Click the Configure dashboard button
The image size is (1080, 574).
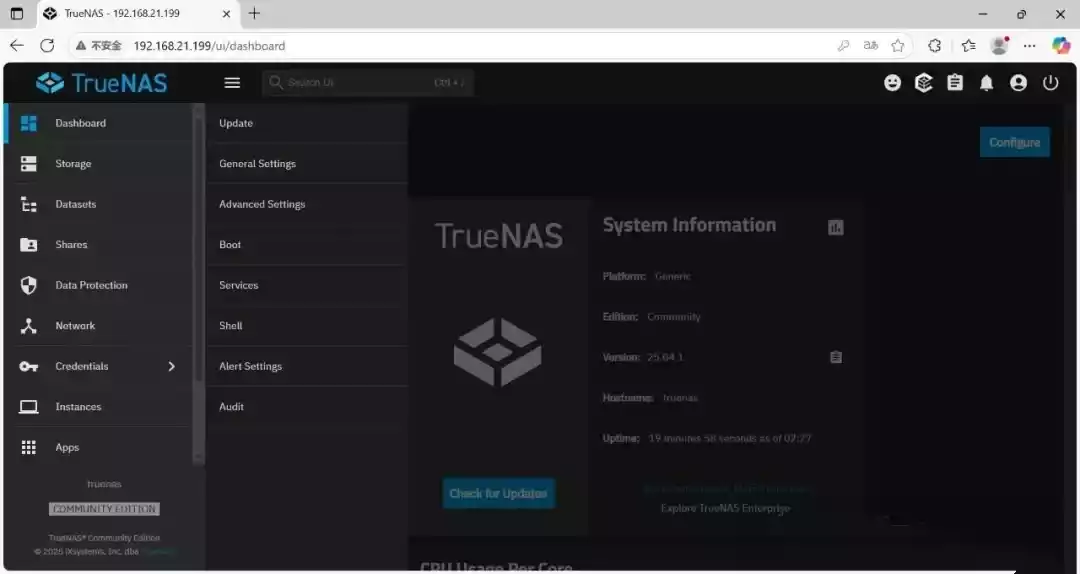pyautogui.click(x=1015, y=143)
